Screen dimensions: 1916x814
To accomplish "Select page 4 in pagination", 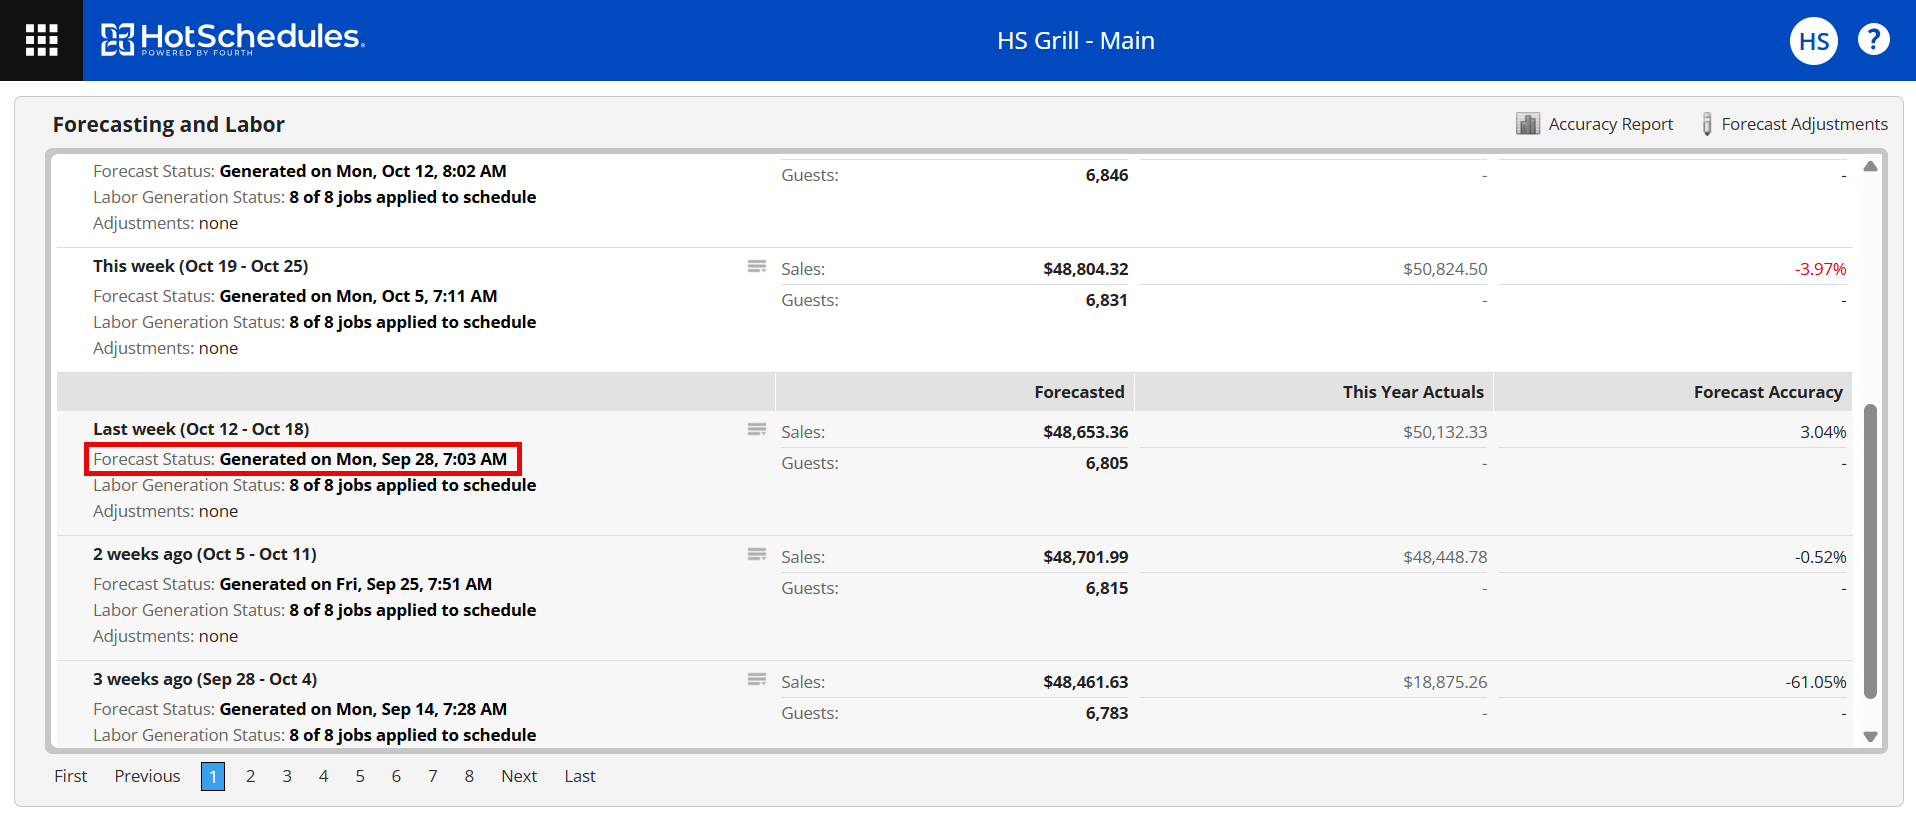I will pos(323,776).
